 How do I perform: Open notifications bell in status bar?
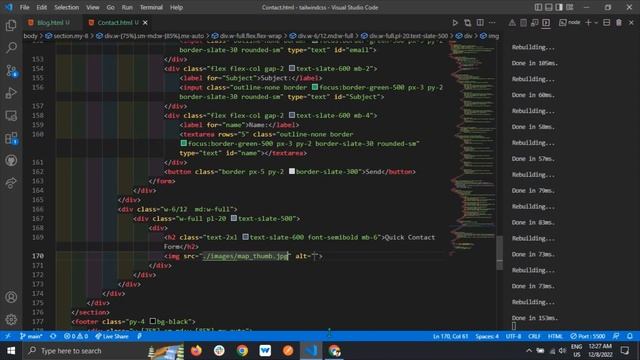pos(630,336)
